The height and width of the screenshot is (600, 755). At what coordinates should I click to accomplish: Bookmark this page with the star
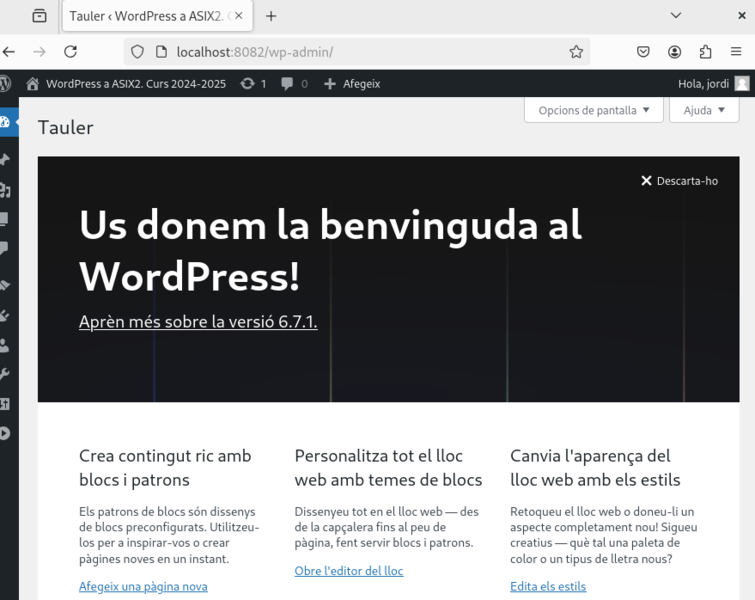(576, 52)
